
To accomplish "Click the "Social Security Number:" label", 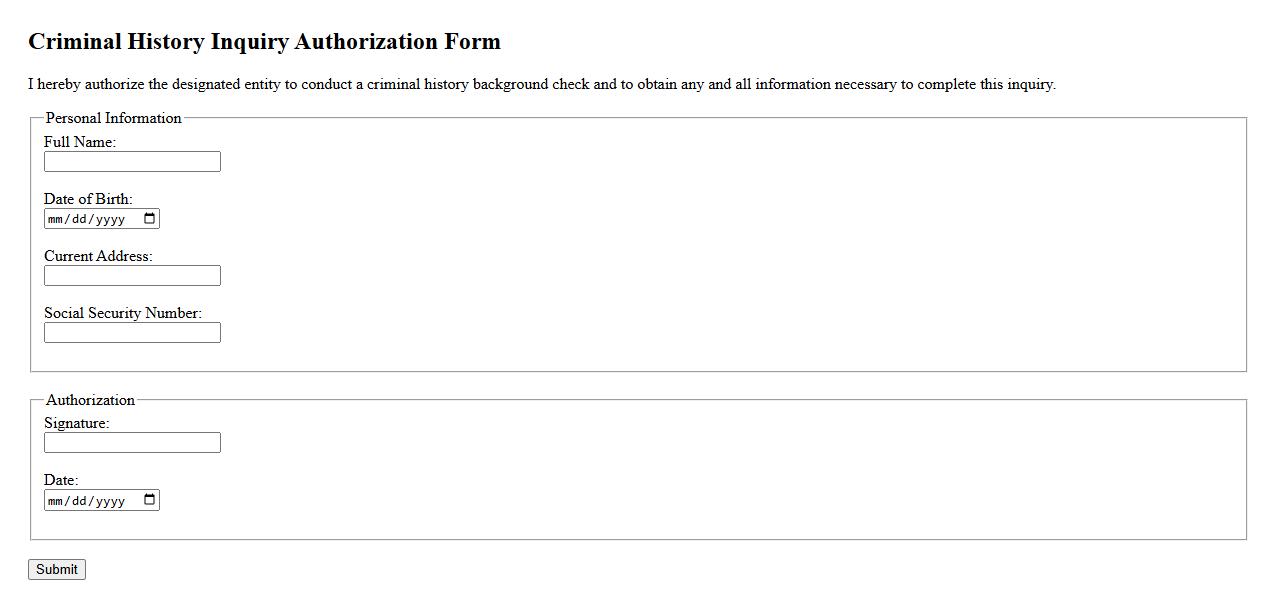I will [123, 314].
